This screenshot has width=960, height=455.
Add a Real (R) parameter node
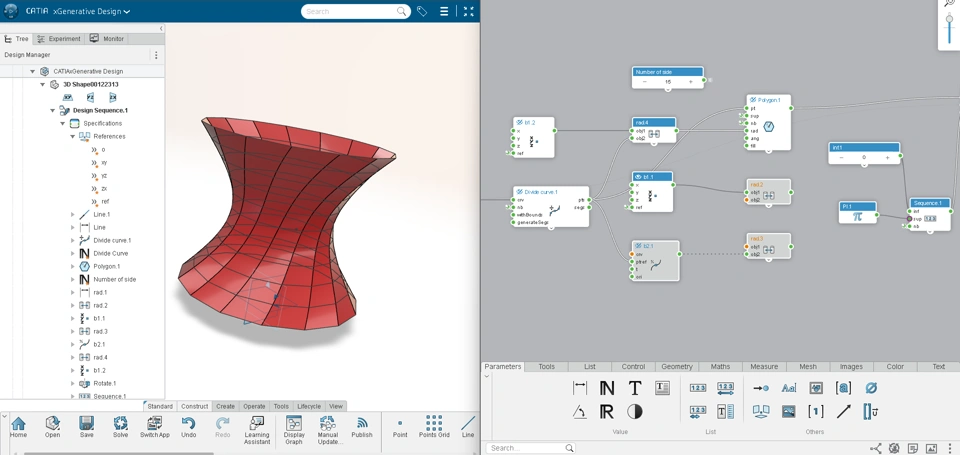607,412
